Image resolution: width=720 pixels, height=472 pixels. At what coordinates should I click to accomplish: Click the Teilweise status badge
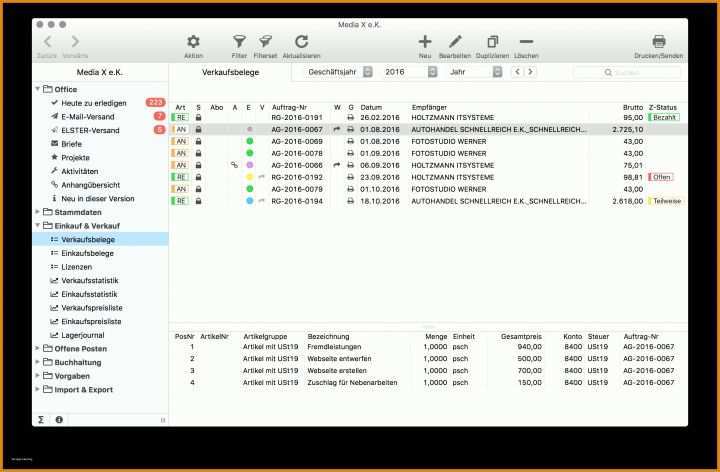[x=665, y=201]
